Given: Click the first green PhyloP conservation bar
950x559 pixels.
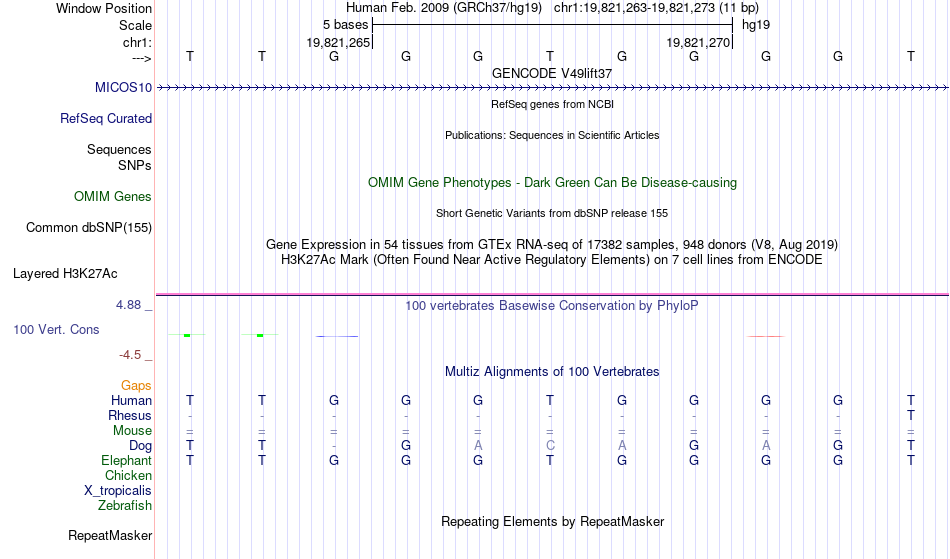Looking at the screenshot, I should pos(187,335).
